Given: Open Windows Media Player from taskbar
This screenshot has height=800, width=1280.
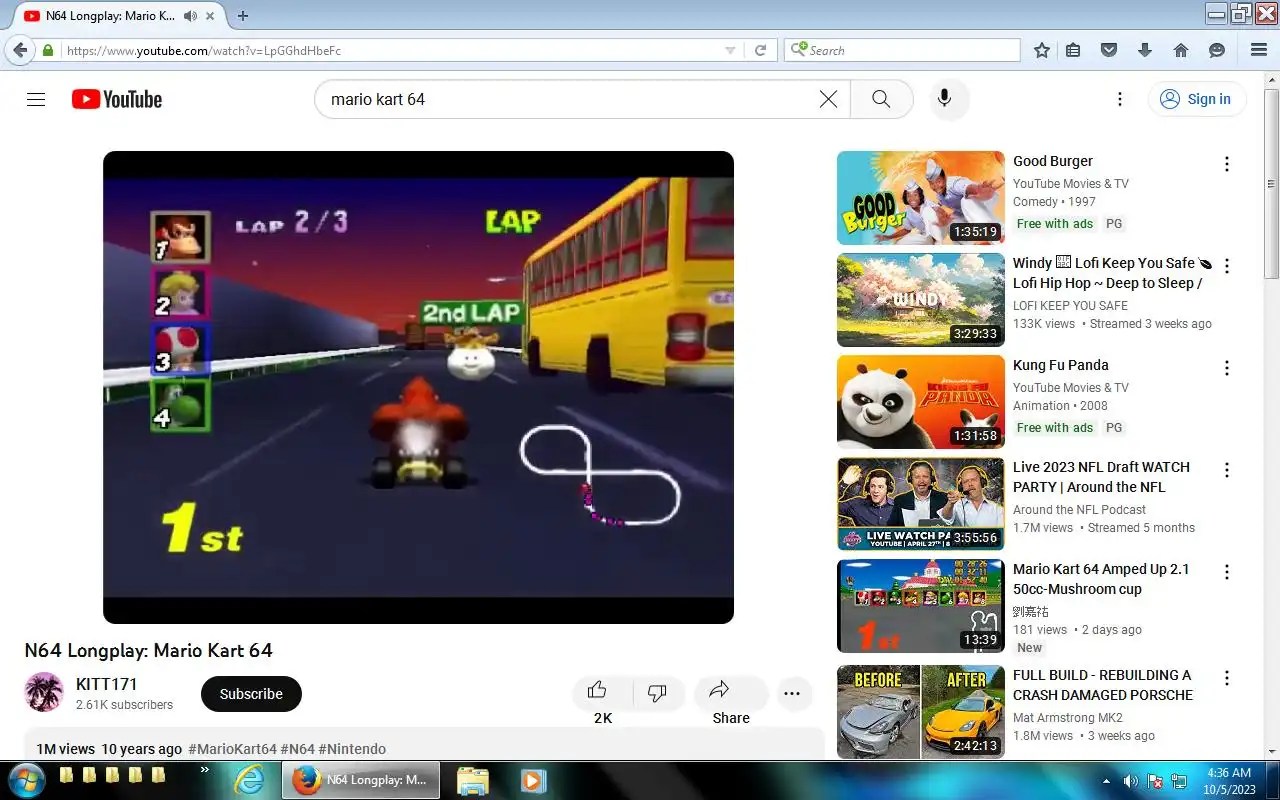Looking at the screenshot, I should point(532,780).
